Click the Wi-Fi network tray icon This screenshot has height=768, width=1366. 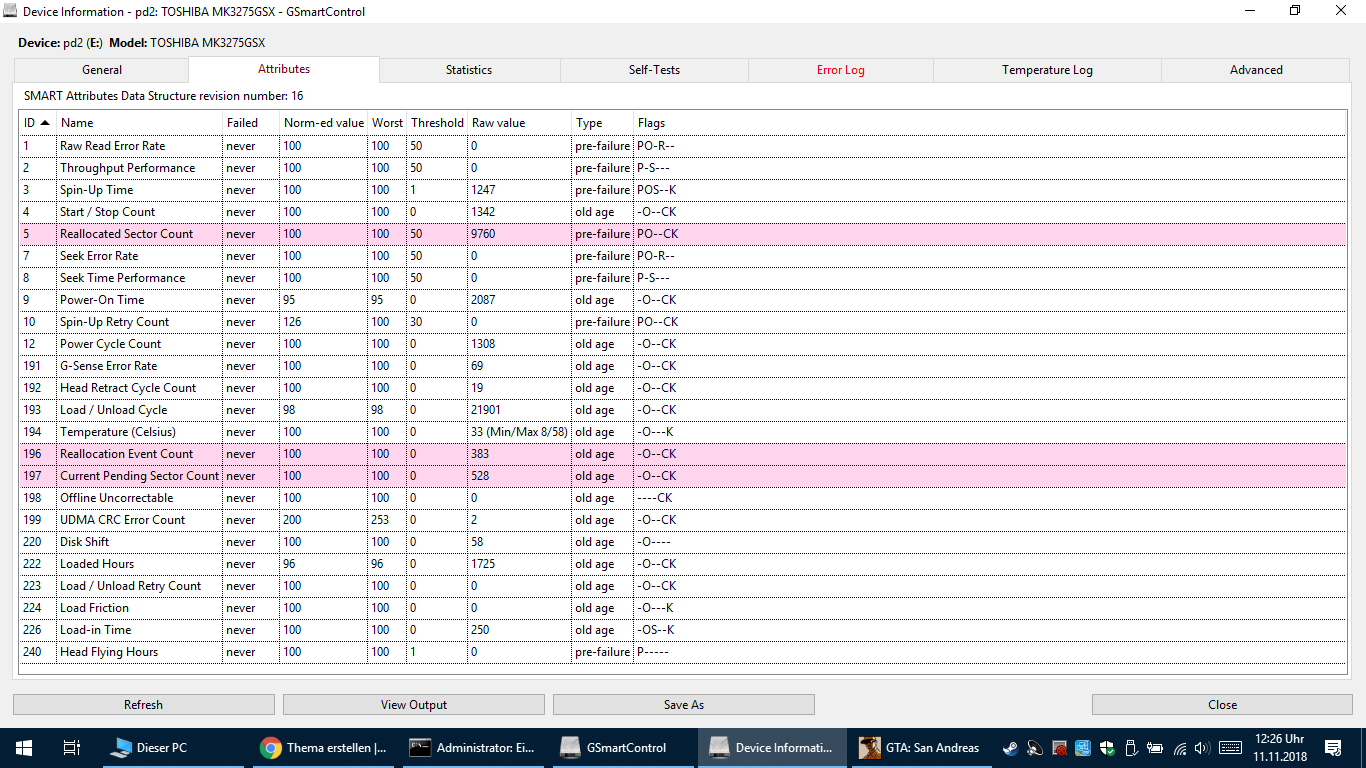tap(1180, 748)
